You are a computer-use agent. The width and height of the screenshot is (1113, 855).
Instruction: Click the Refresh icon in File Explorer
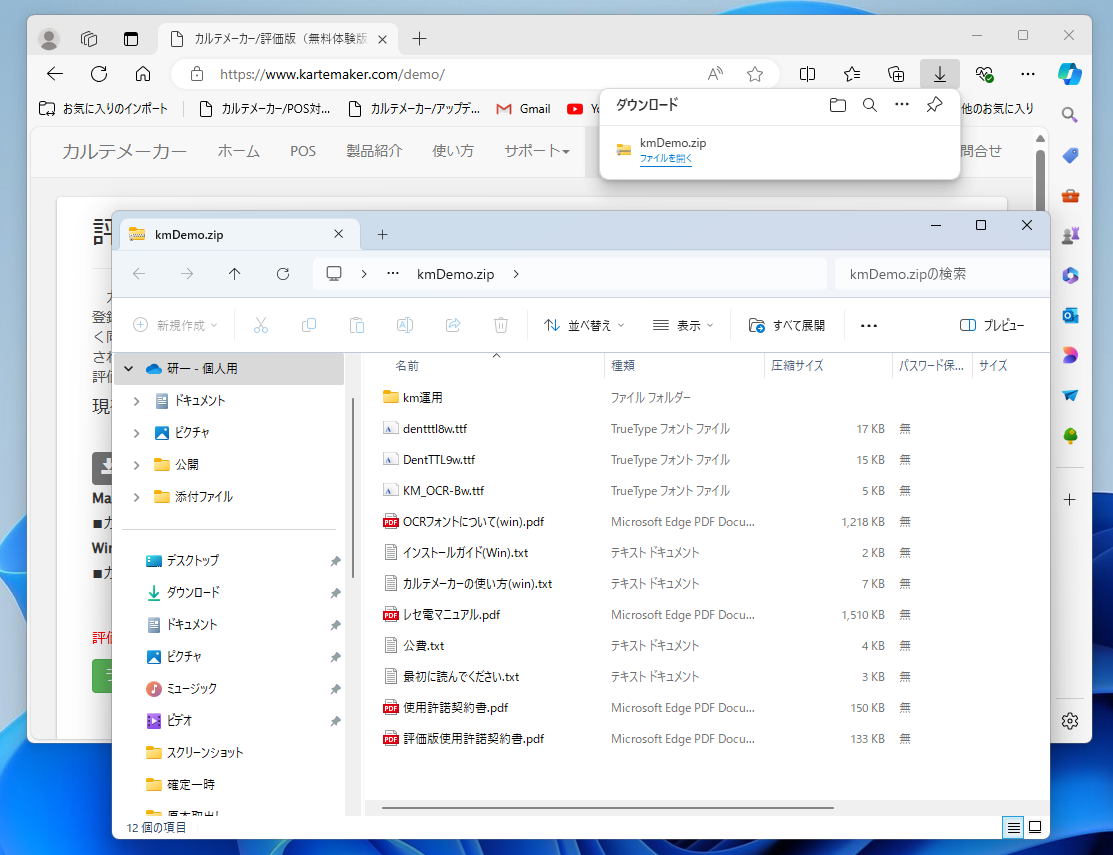click(283, 274)
